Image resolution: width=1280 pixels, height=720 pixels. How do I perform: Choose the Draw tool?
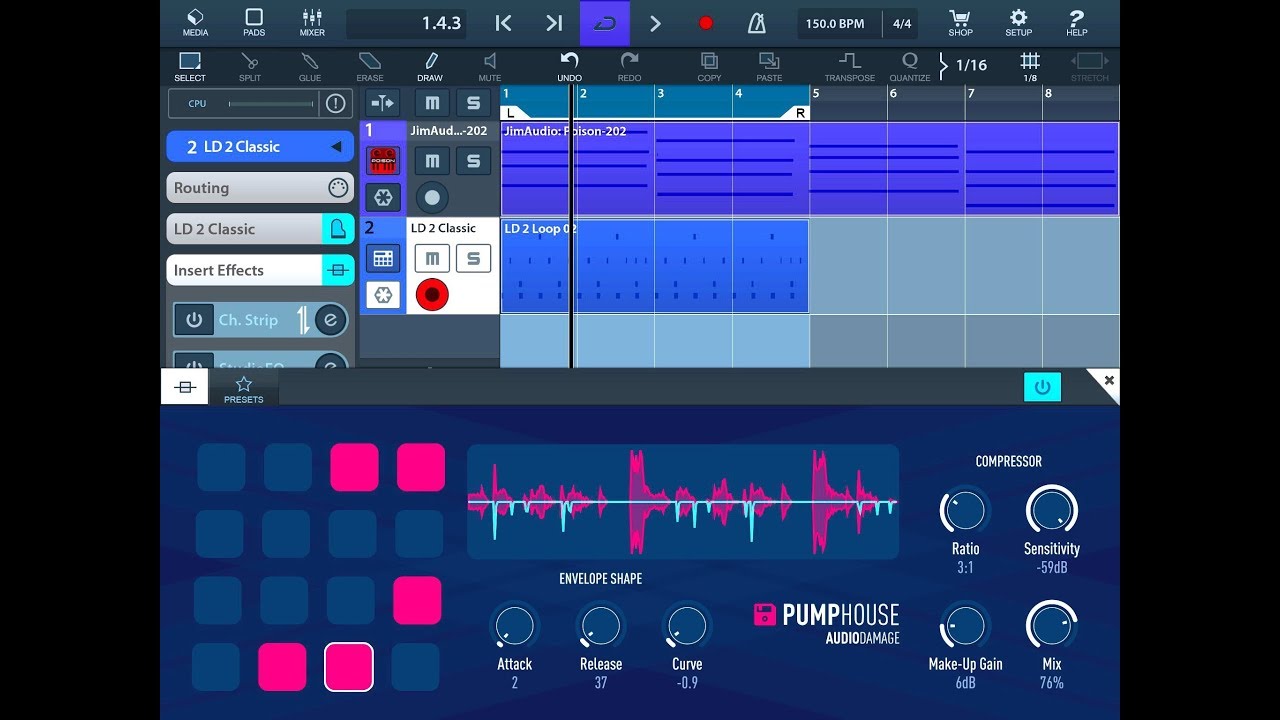point(430,66)
